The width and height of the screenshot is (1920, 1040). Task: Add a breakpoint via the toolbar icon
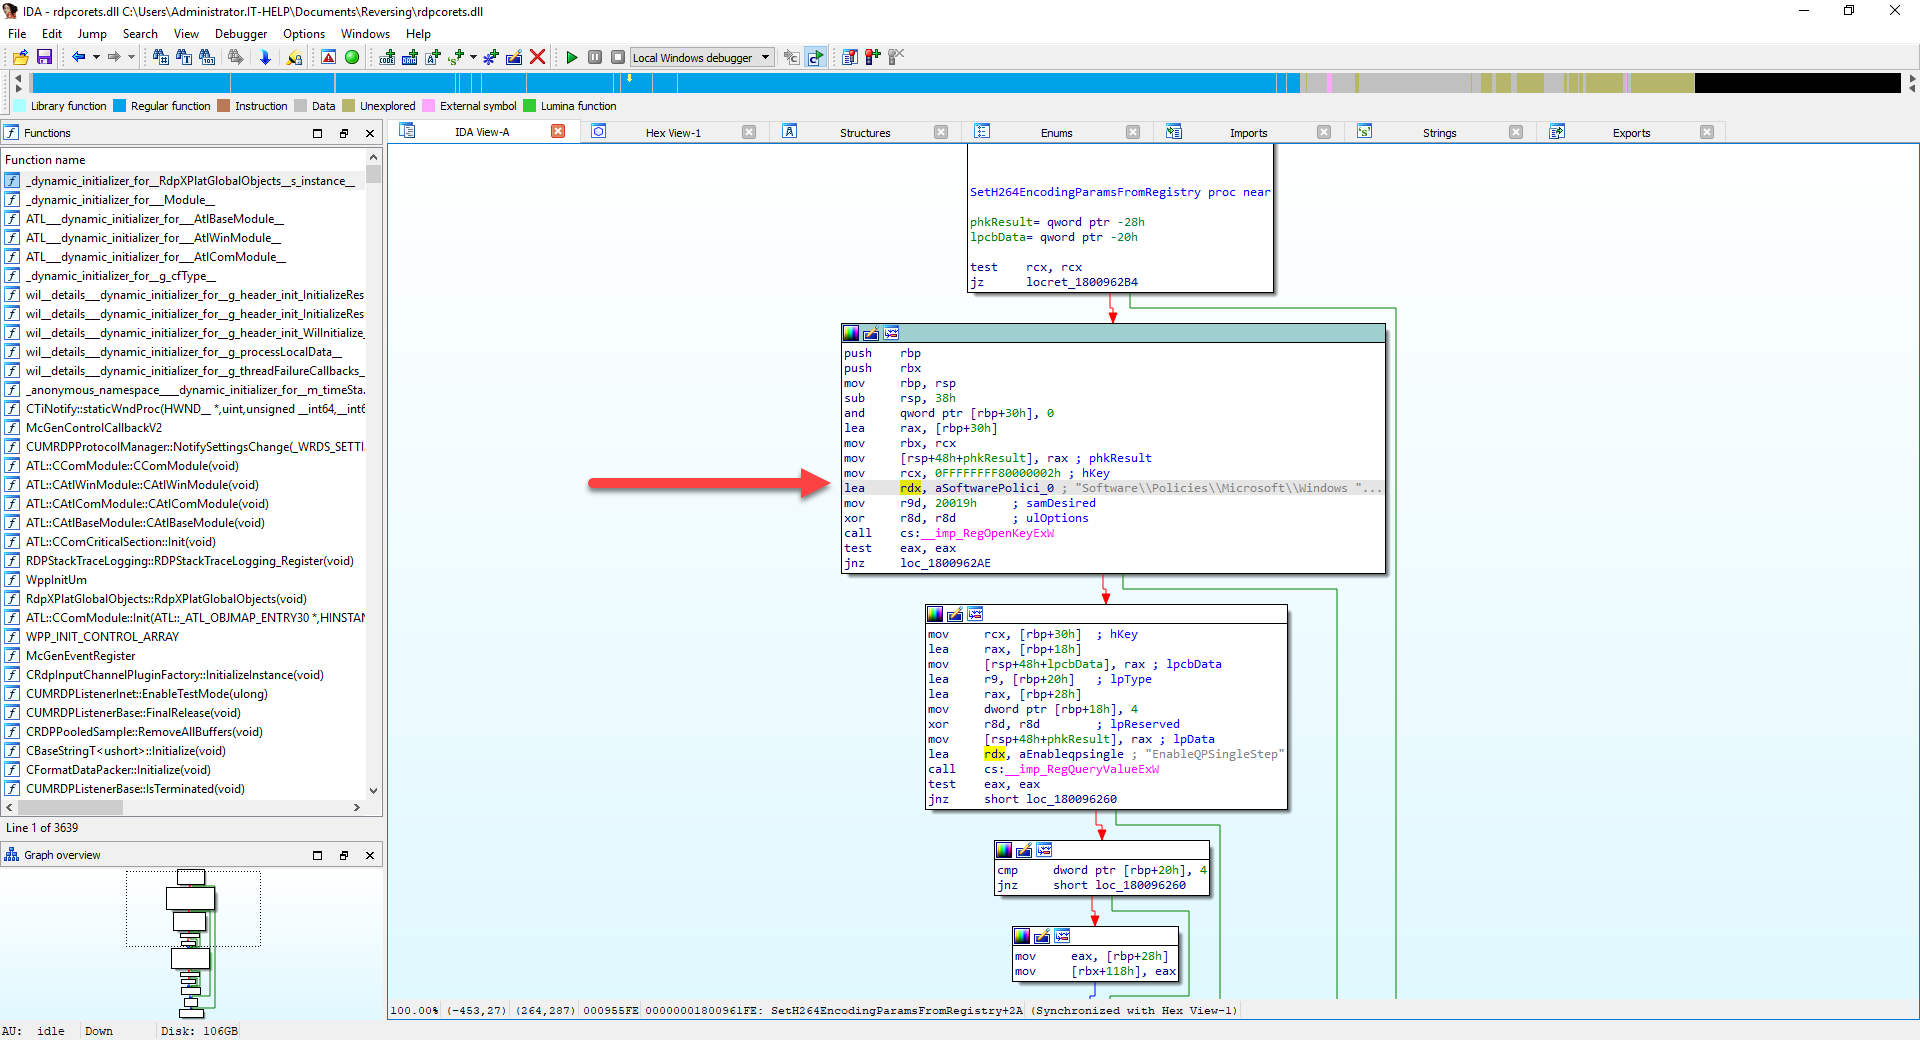[x=869, y=57]
